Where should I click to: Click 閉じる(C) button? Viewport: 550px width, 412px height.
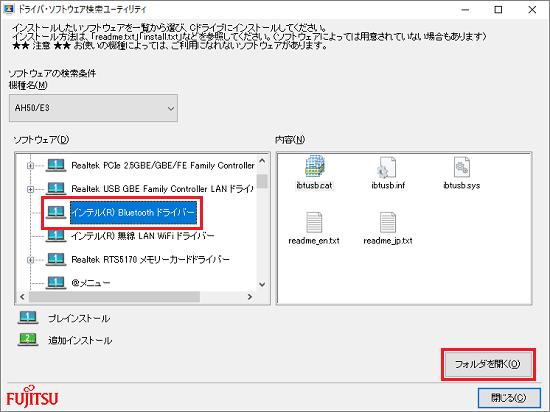(509, 398)
